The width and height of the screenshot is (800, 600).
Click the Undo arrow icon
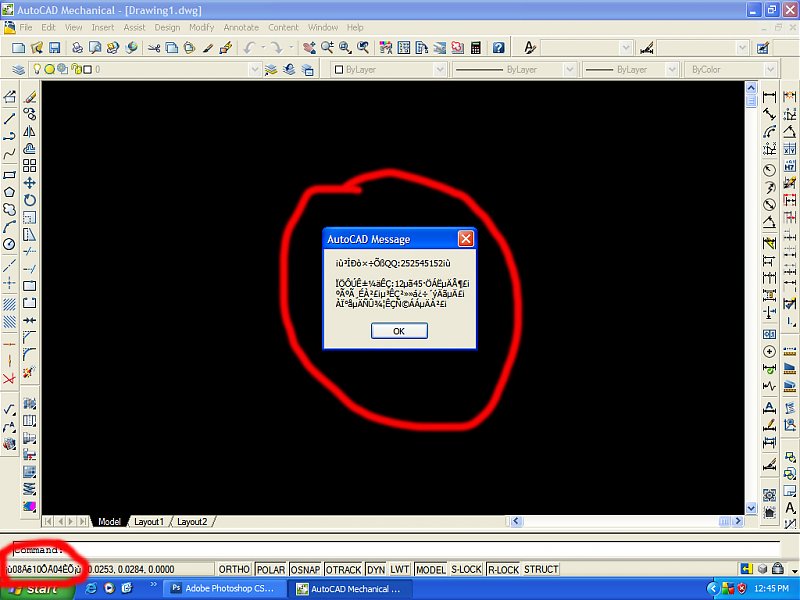coord(249,48)
